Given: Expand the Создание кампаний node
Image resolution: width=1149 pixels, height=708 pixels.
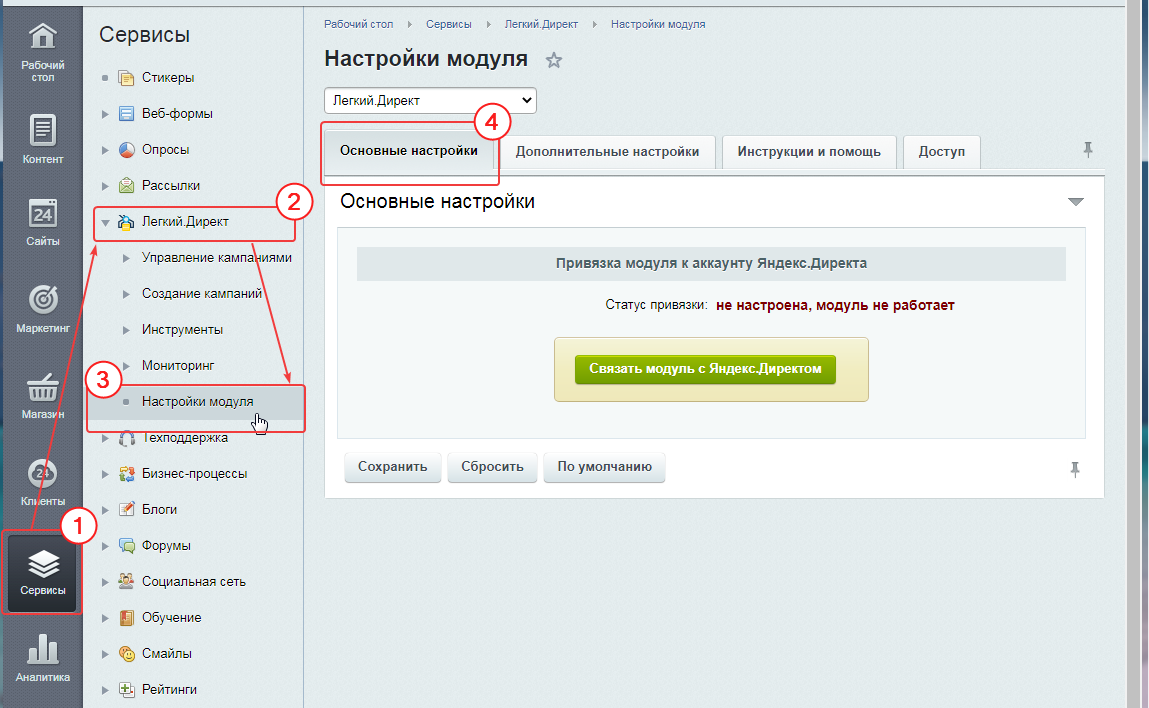Looking at the screenshot, I should click(126, 294).
